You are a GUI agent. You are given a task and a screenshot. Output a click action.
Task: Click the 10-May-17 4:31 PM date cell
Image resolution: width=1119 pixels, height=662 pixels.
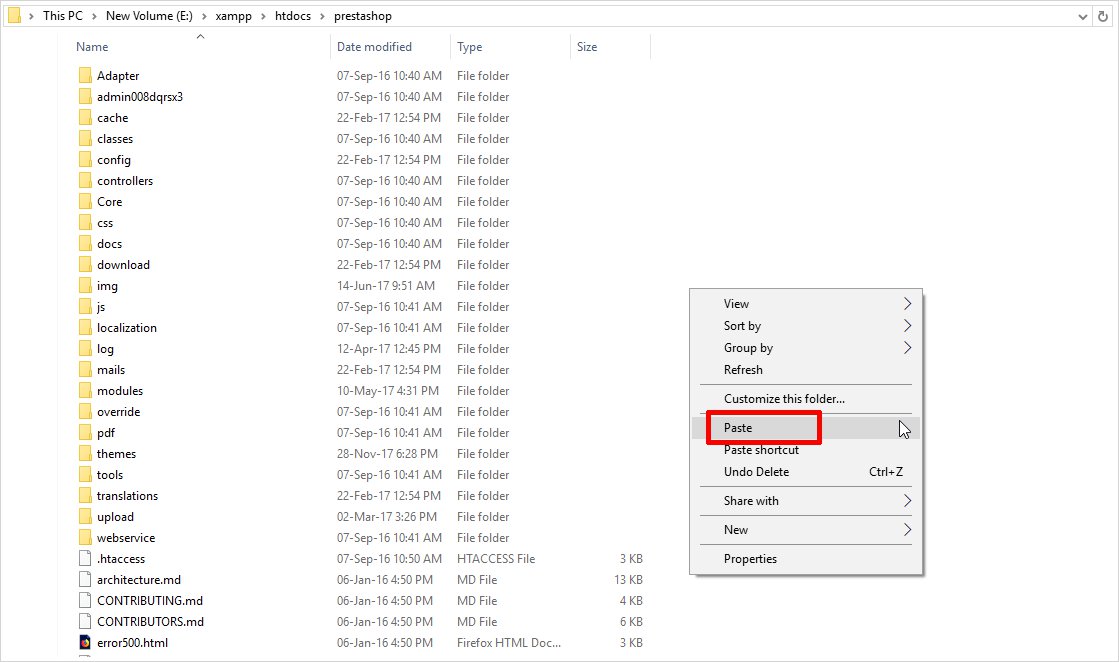tap(388, 391)
